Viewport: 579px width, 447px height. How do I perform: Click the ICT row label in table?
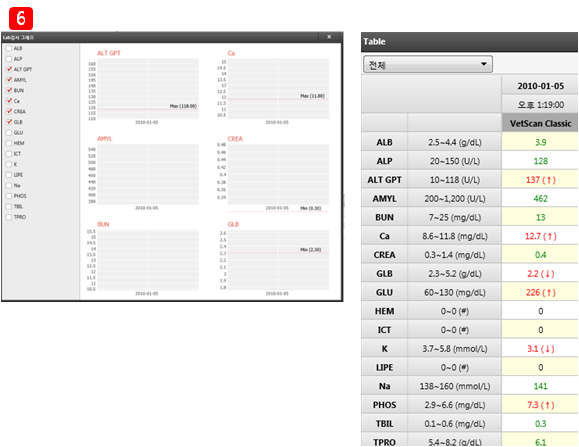[384, 330]
